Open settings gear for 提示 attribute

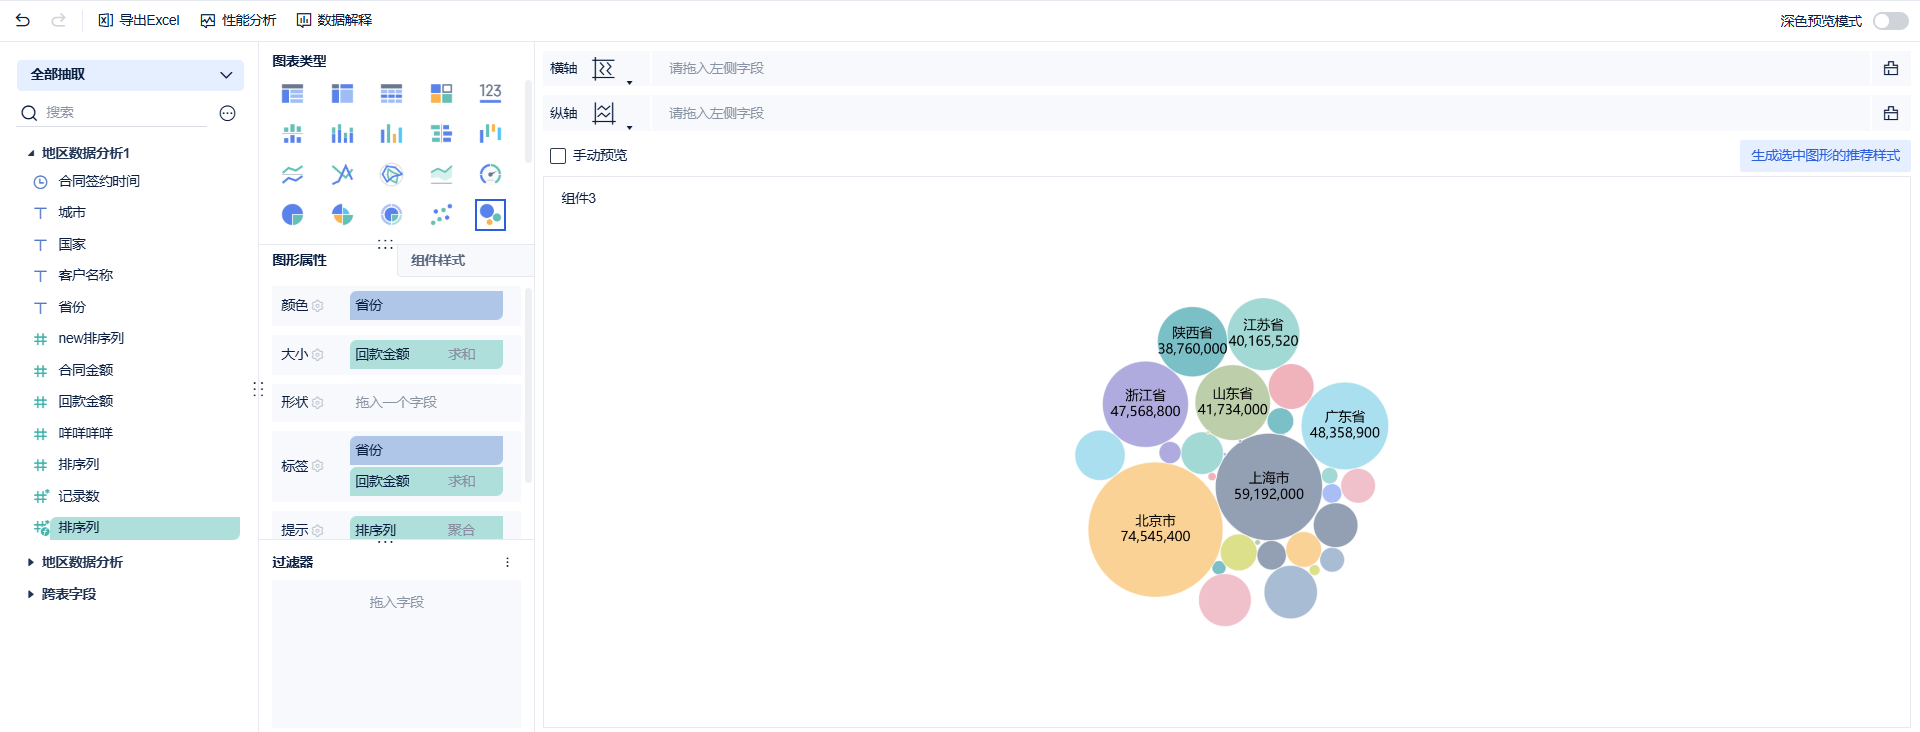pyautogui.click(x=318, y=531)
